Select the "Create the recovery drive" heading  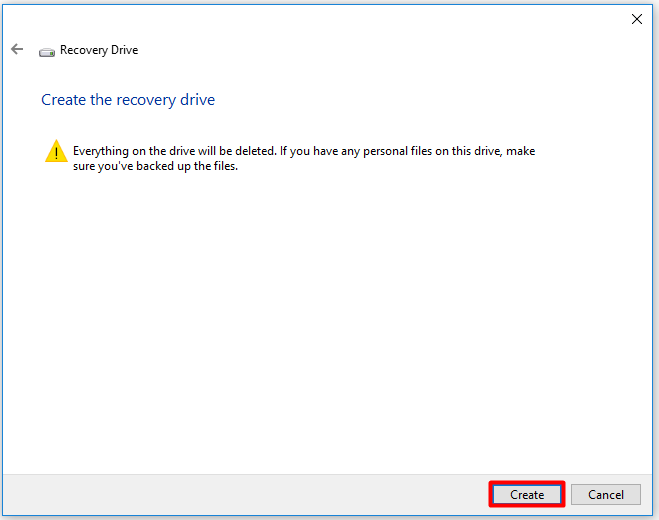[x=128, y=100]
